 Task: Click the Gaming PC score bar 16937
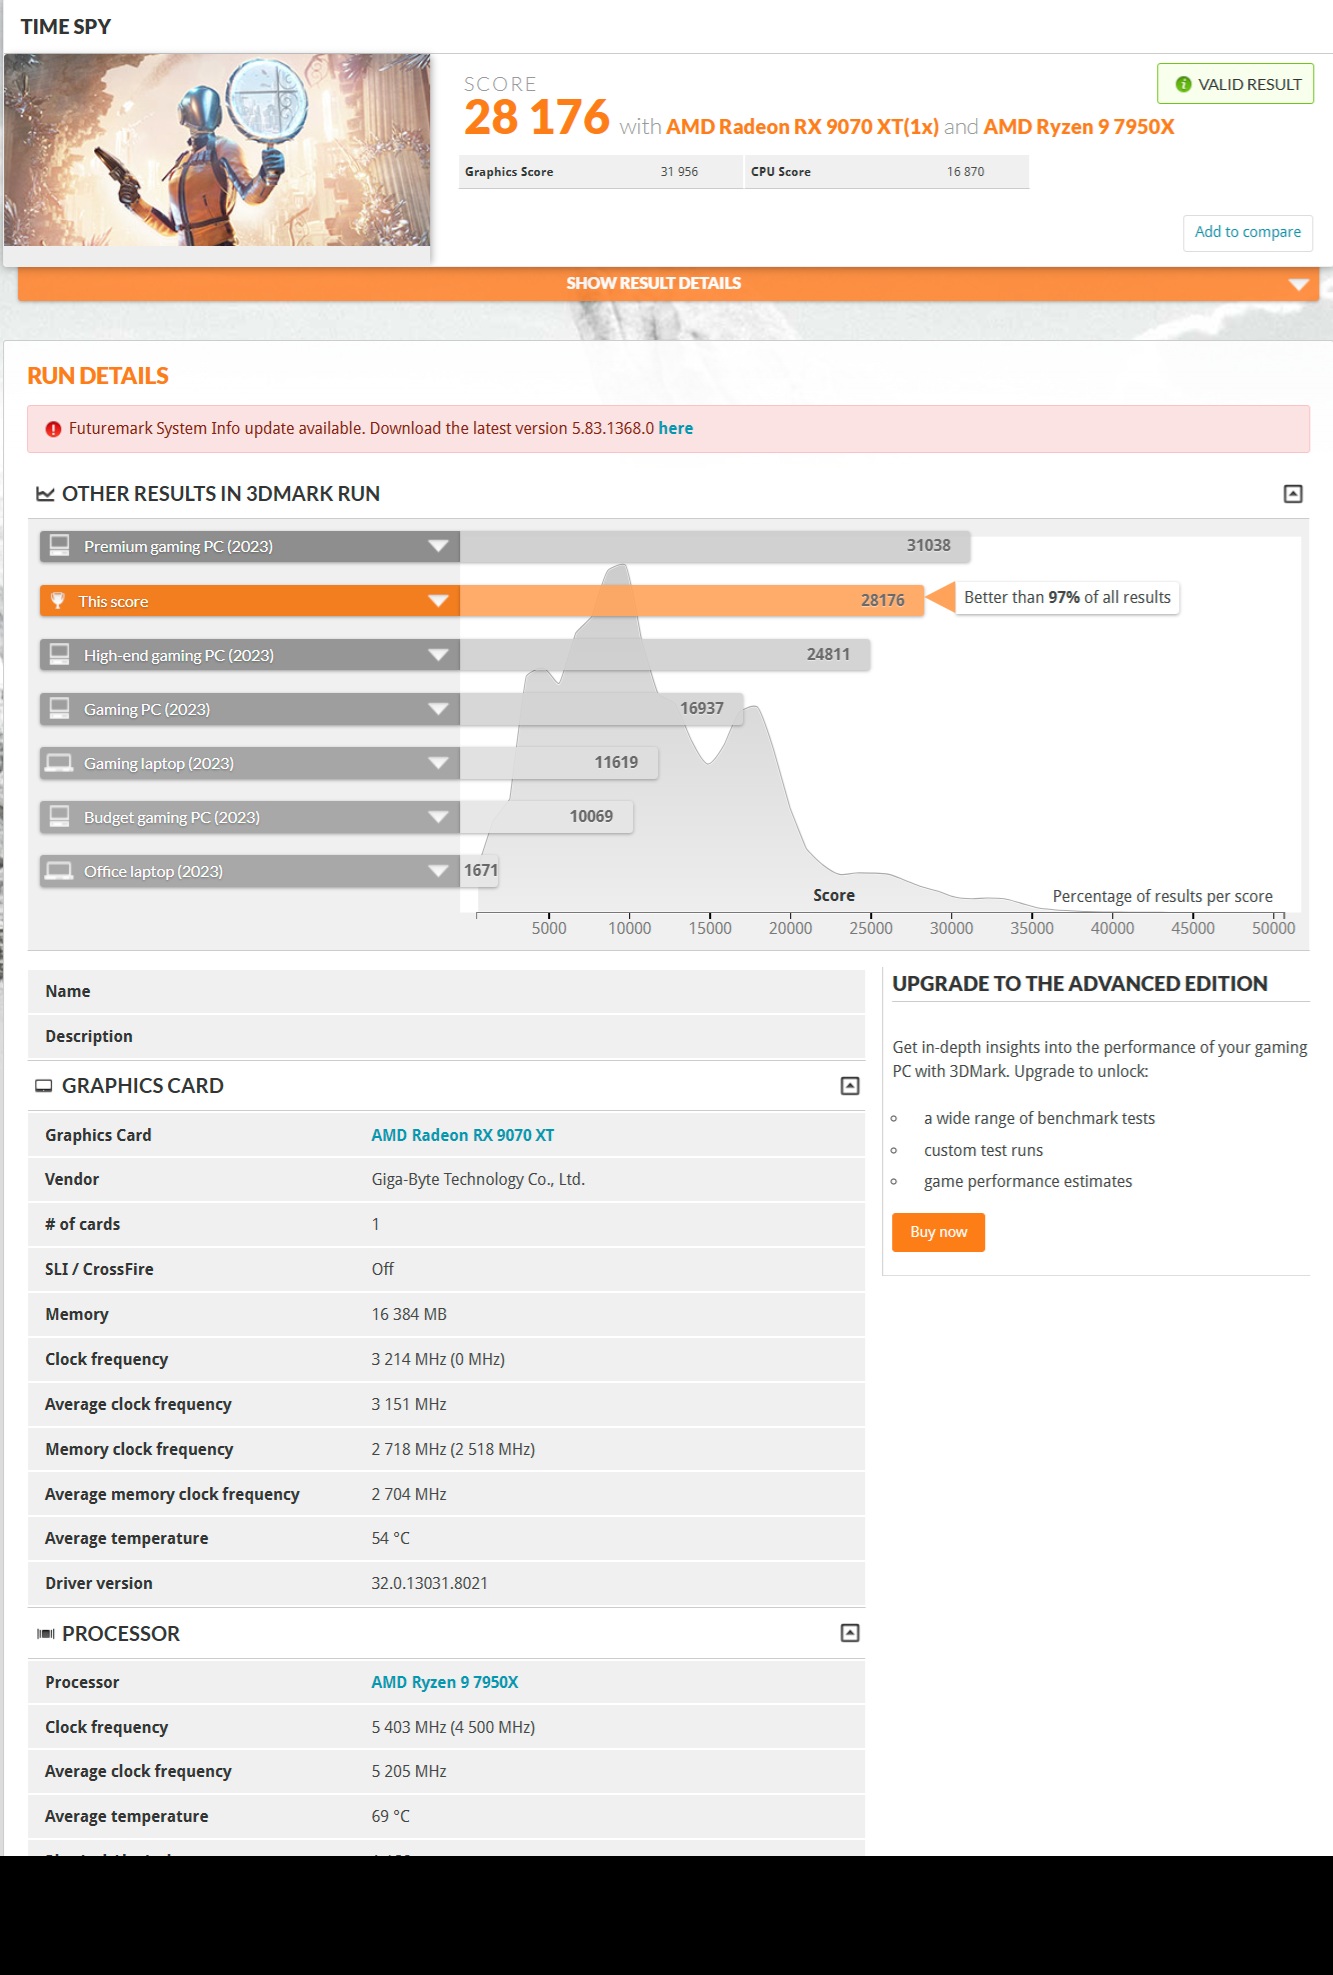click(x=602, y=709)
